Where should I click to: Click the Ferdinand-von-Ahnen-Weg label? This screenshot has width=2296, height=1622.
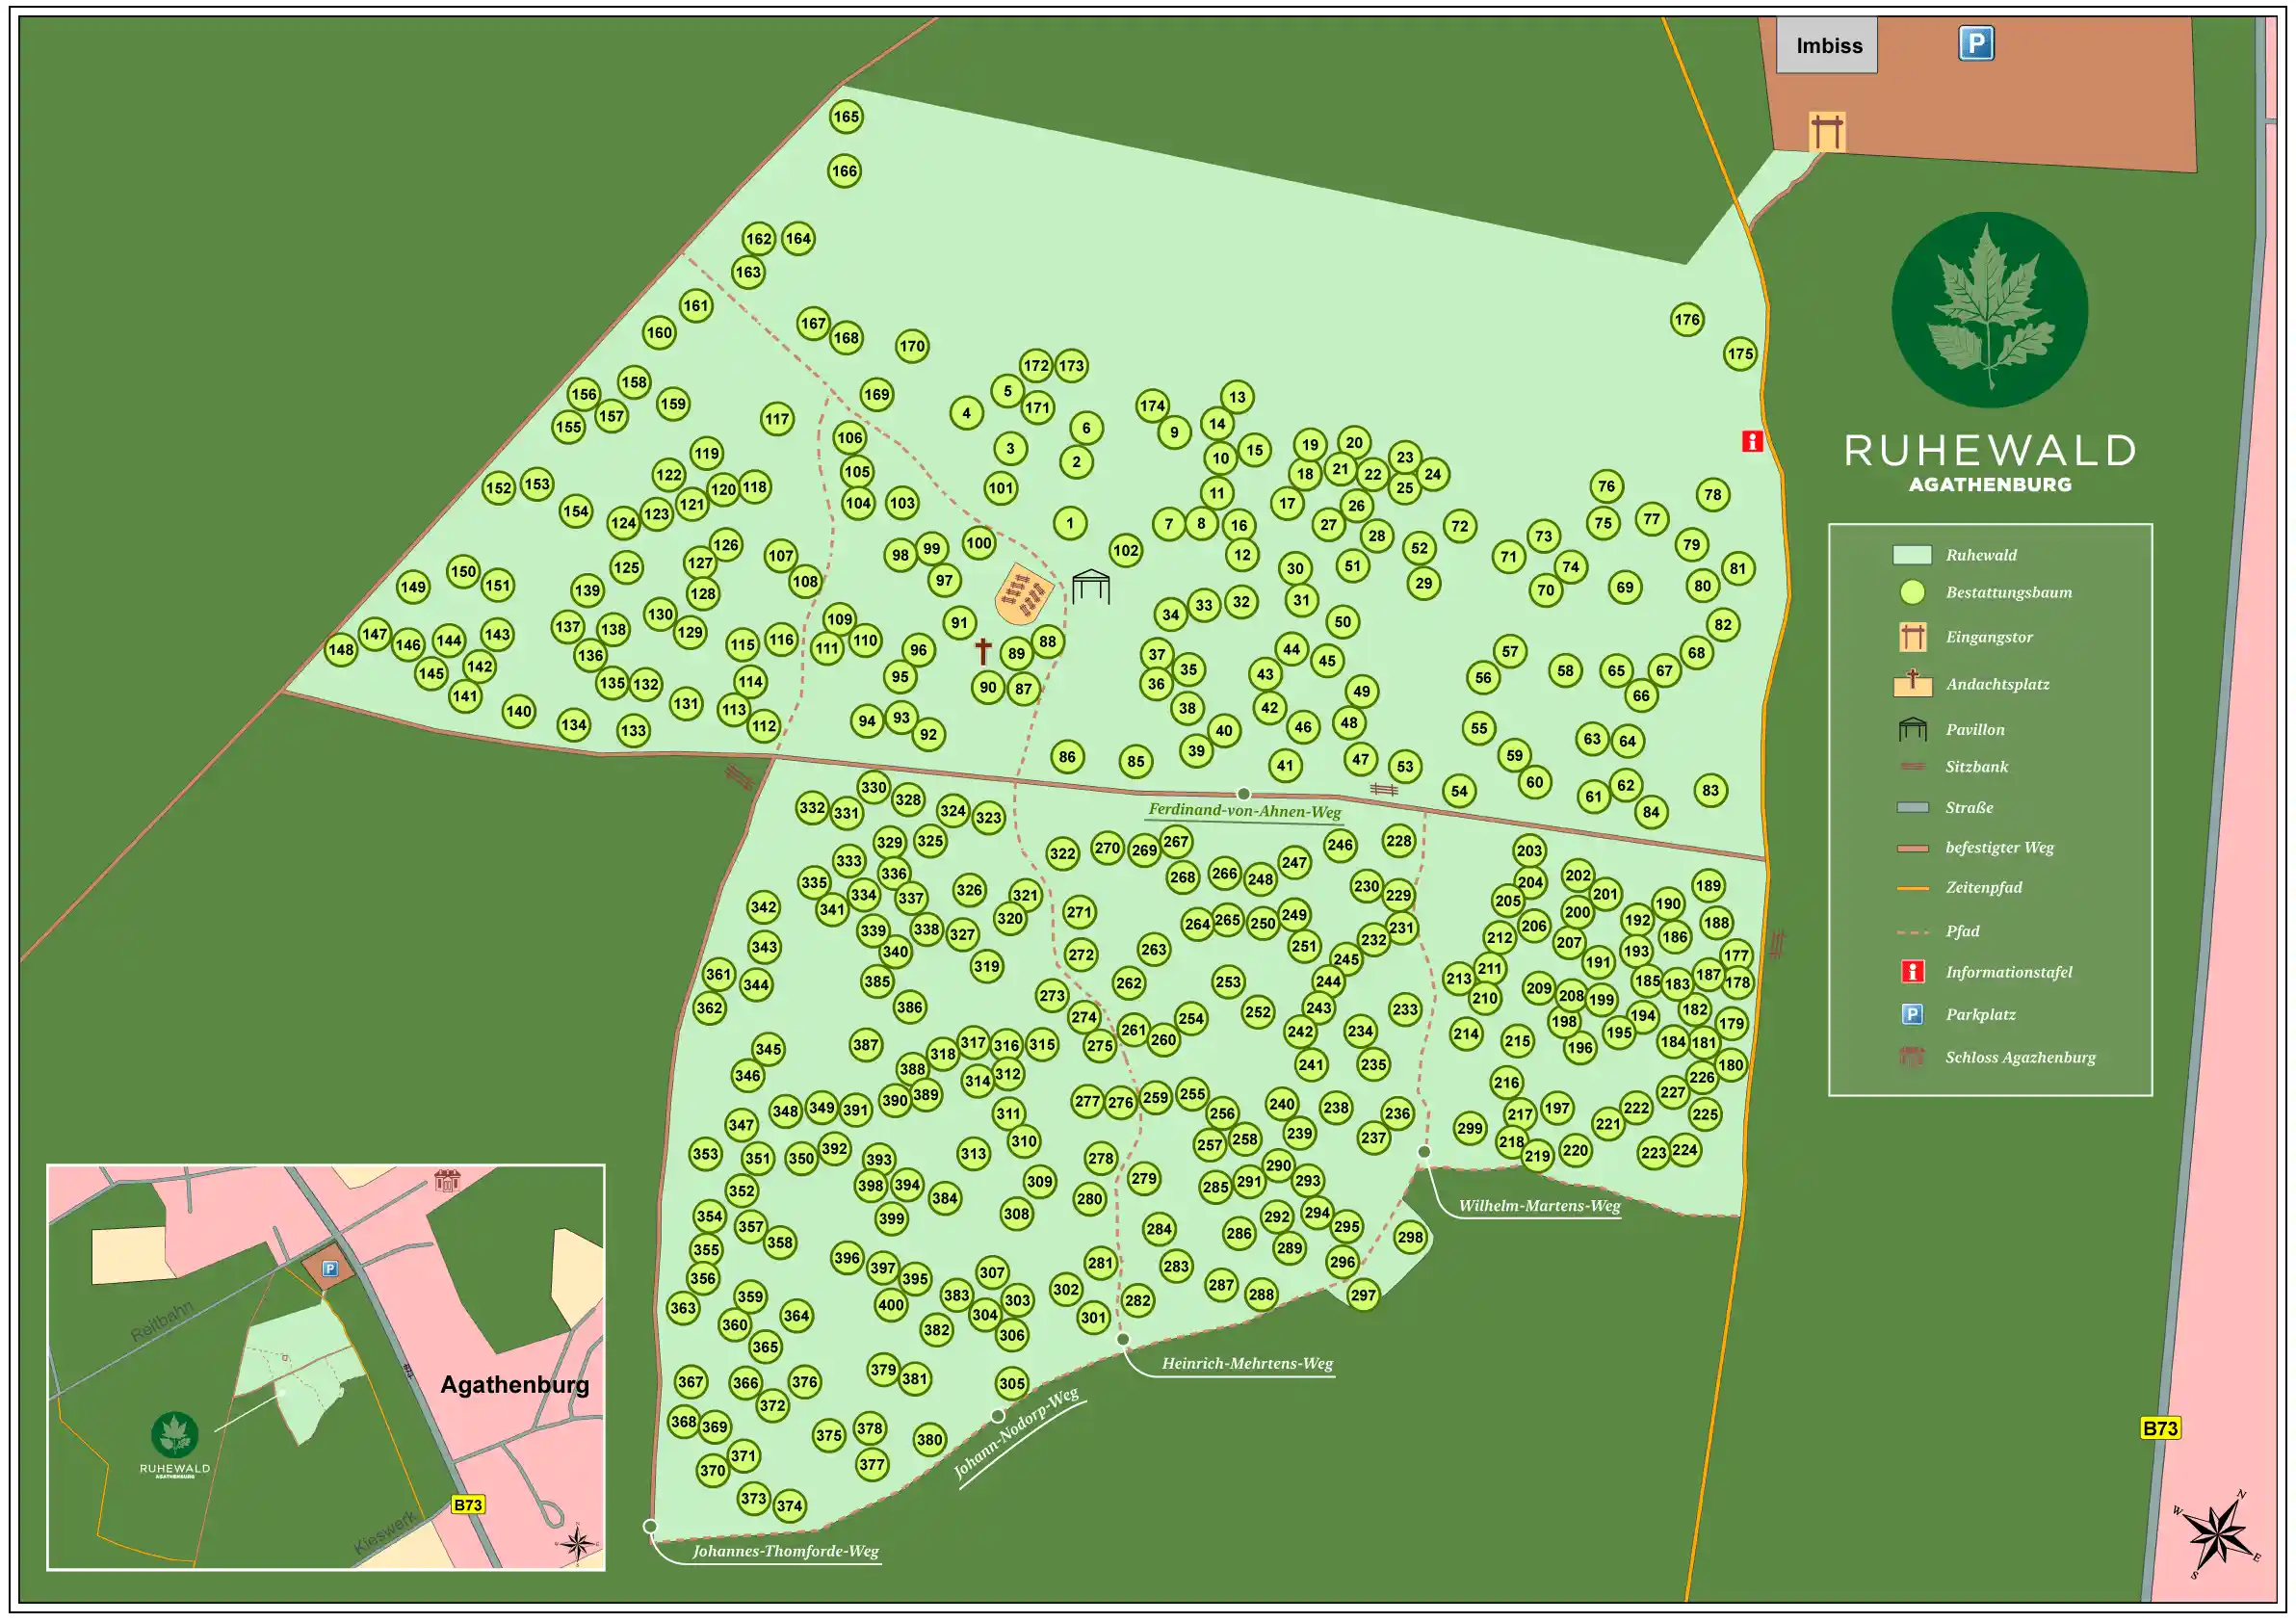coord(1243,811)
